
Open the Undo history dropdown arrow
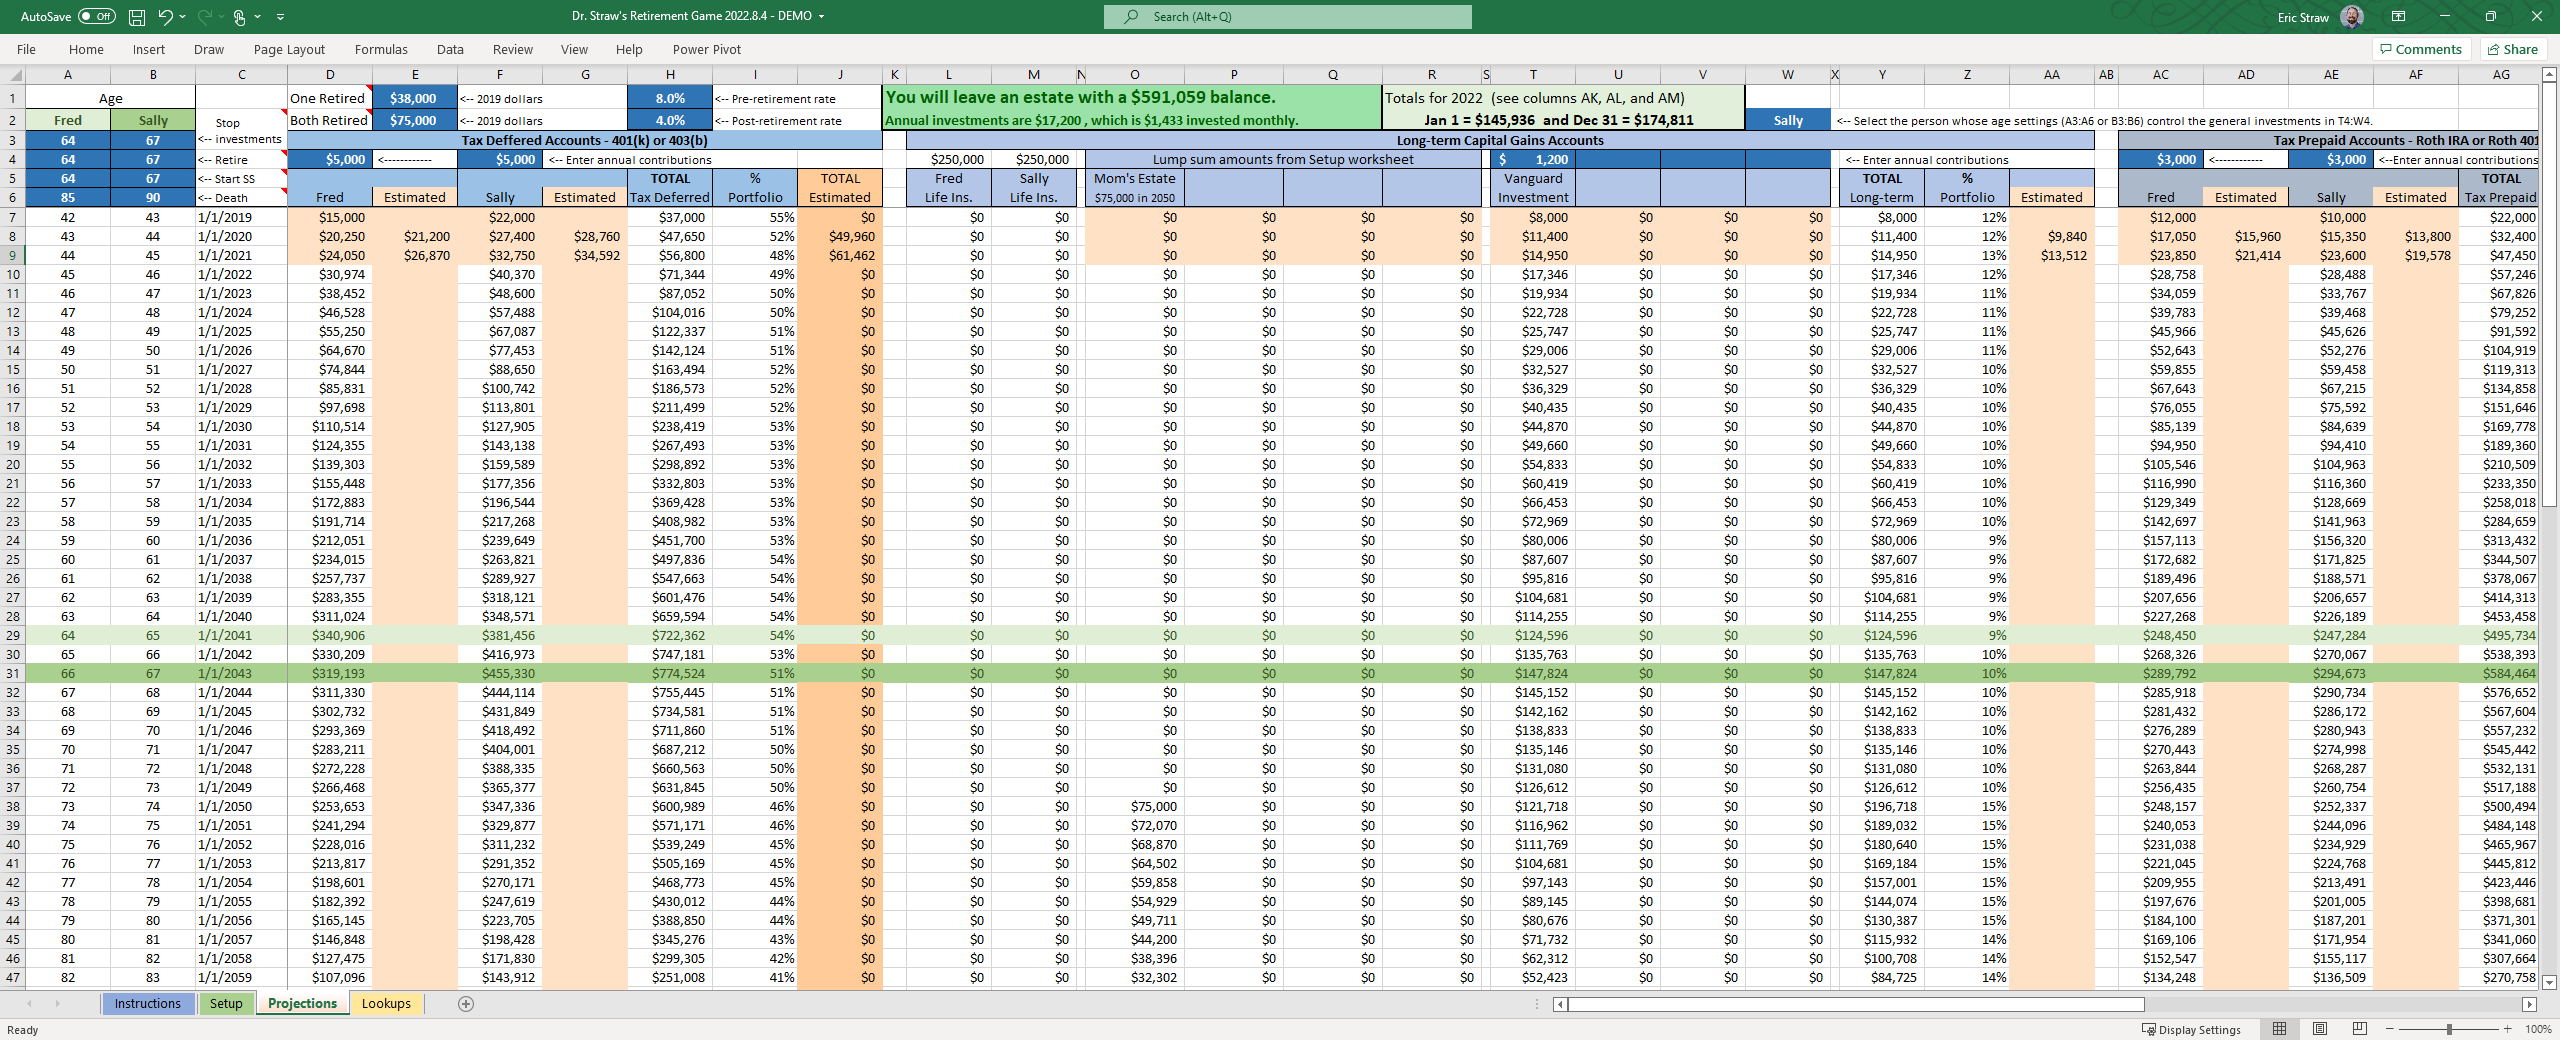[183, 17]
